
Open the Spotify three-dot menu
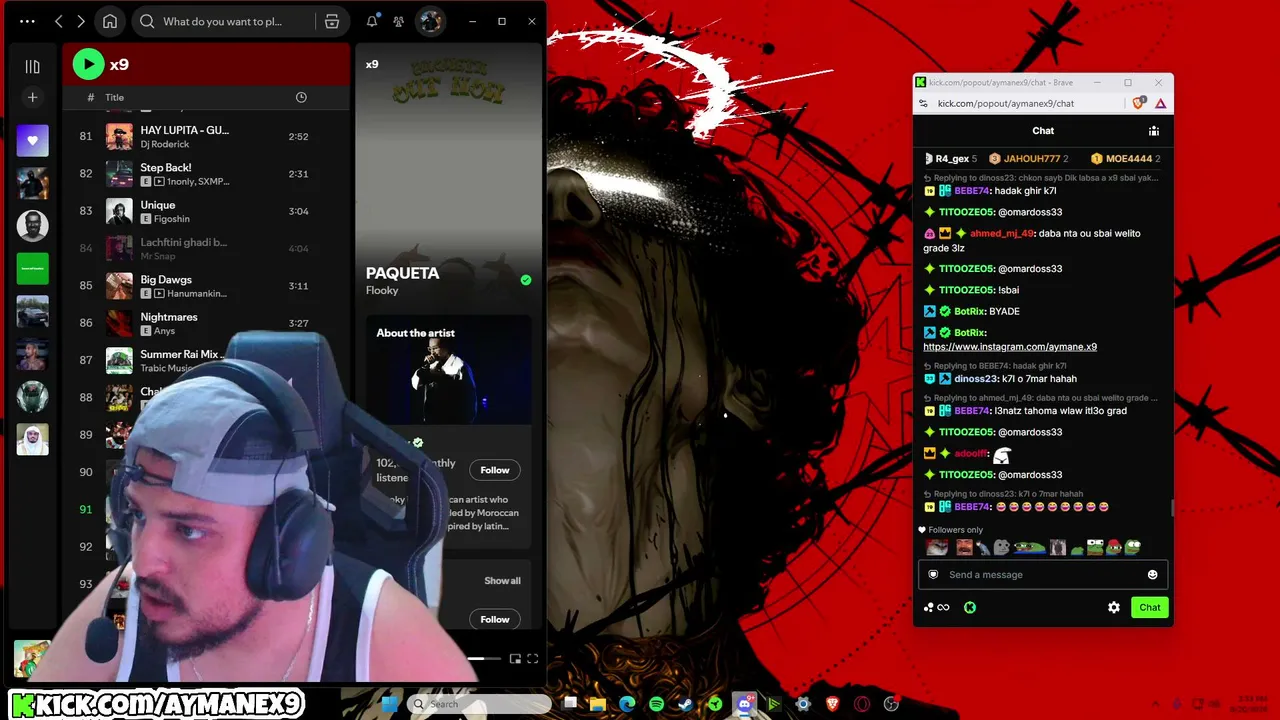point(27,21)
